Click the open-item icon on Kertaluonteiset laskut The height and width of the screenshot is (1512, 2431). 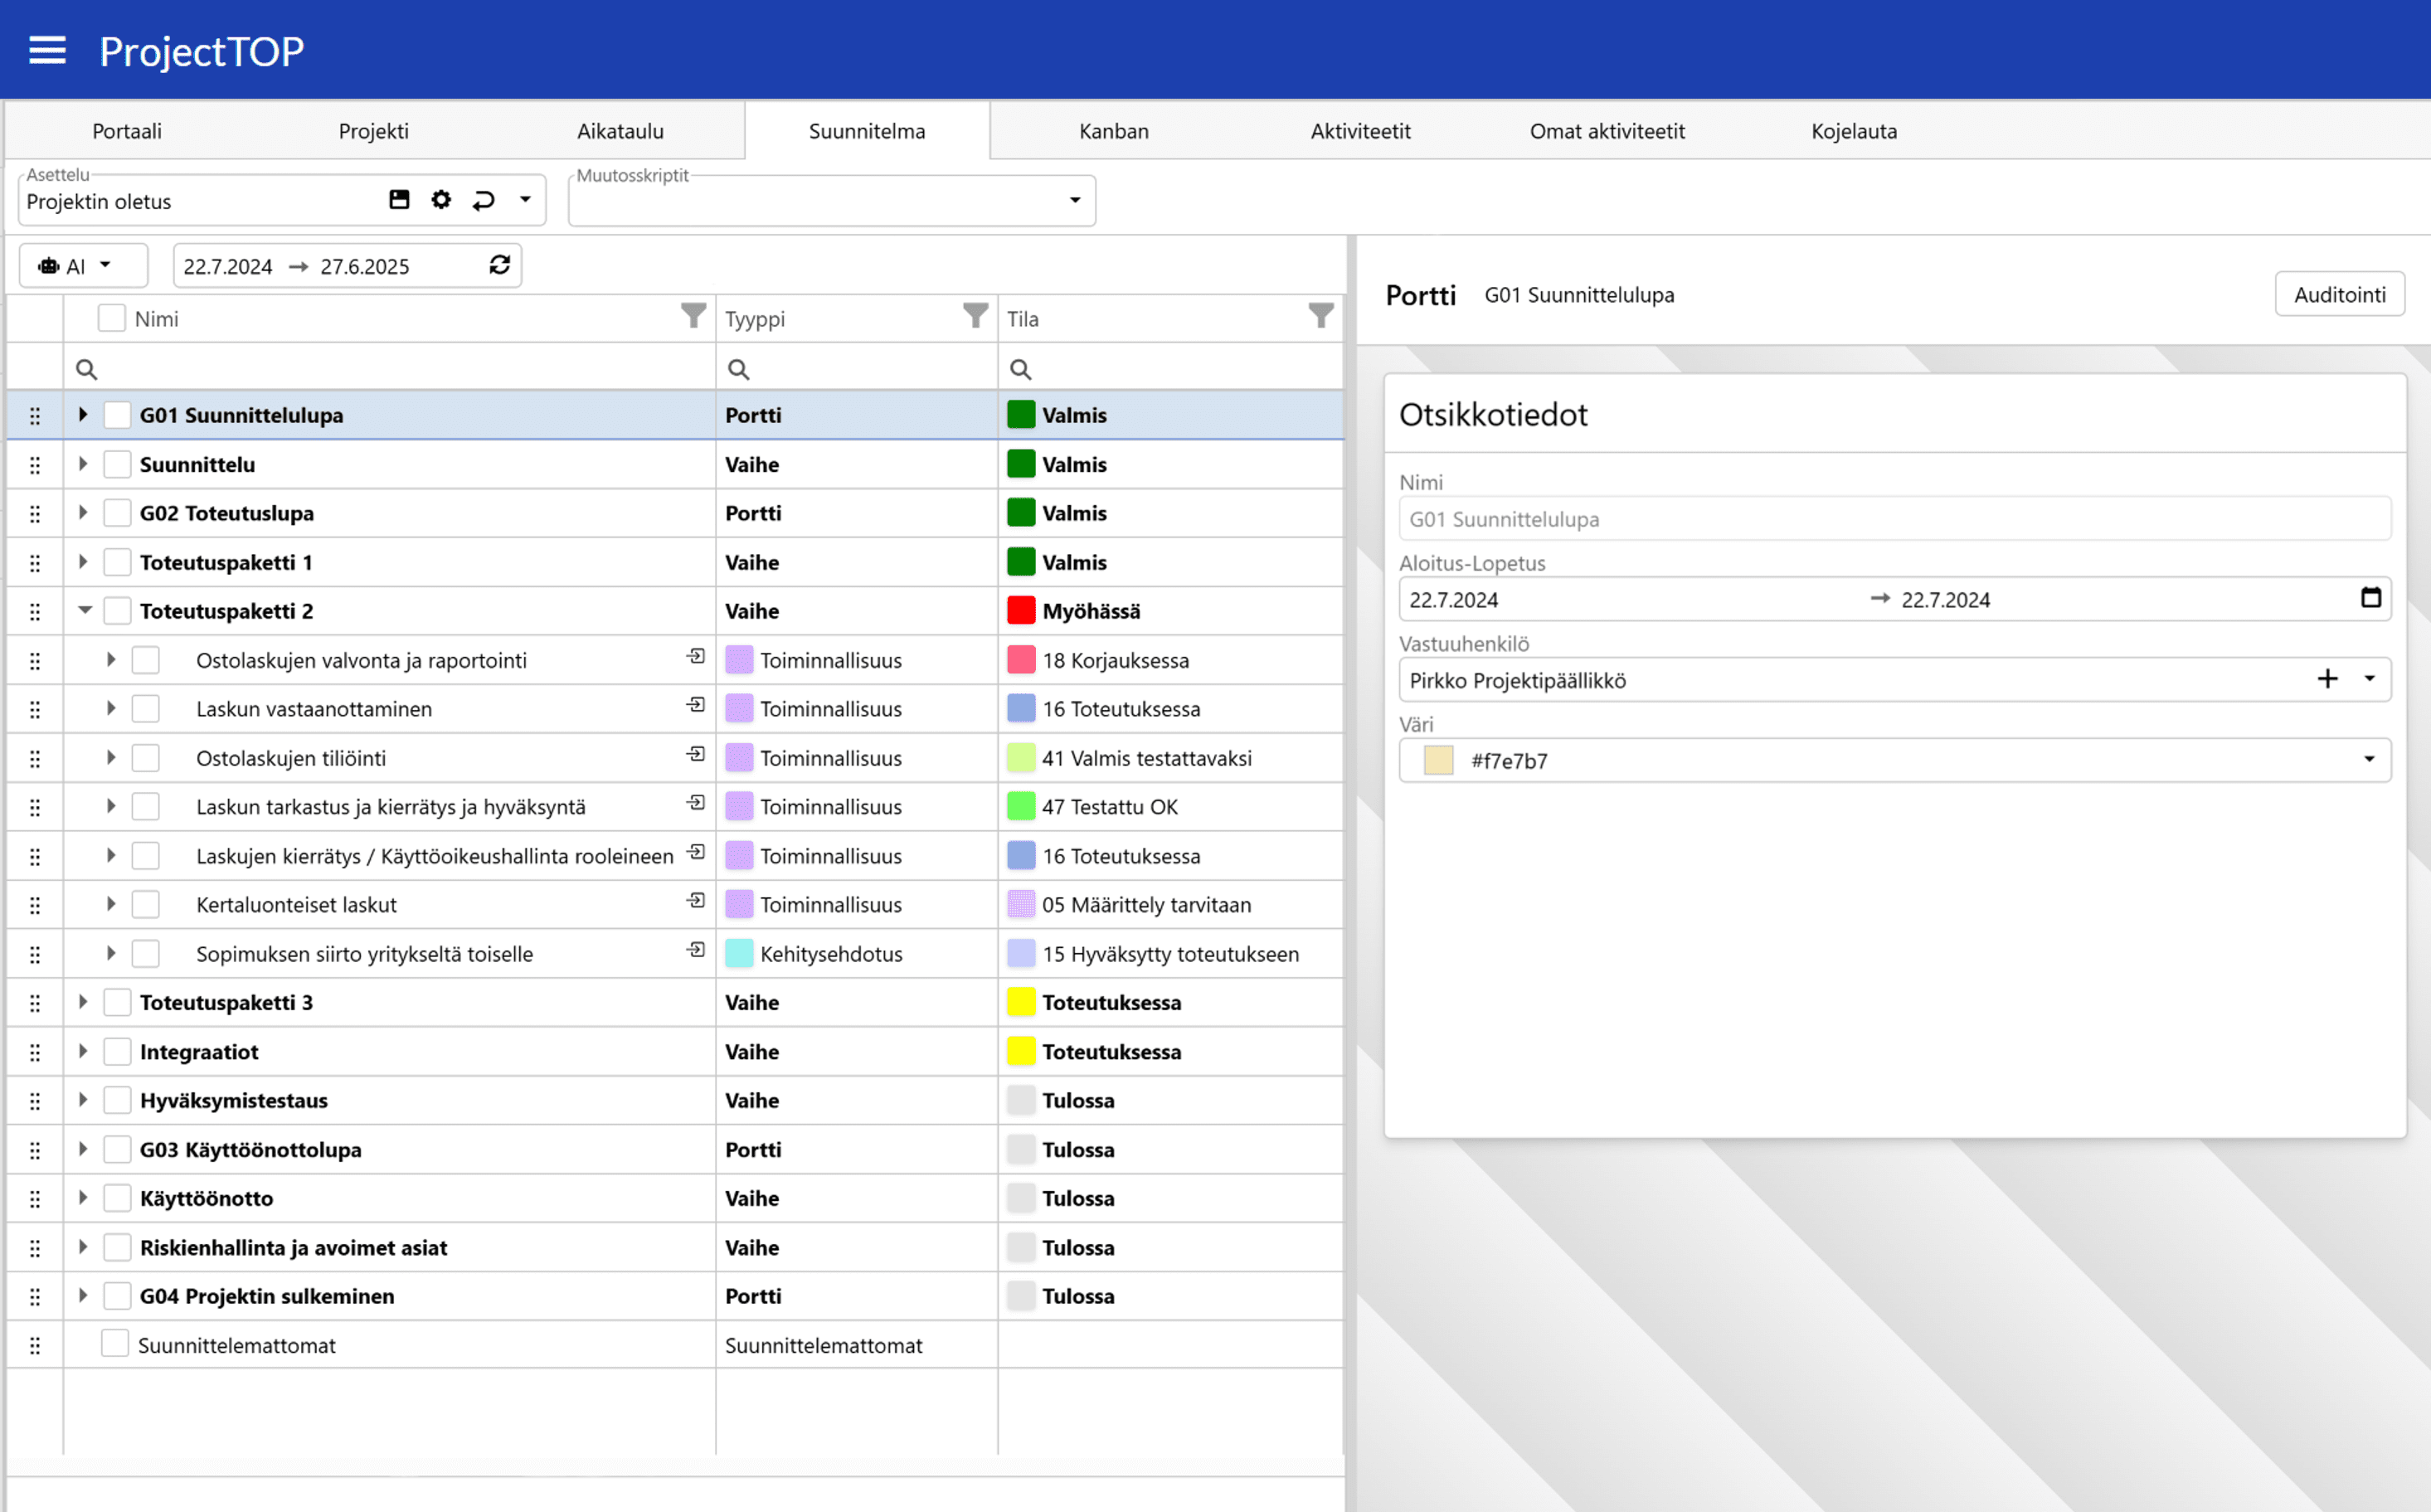point(696,901)
